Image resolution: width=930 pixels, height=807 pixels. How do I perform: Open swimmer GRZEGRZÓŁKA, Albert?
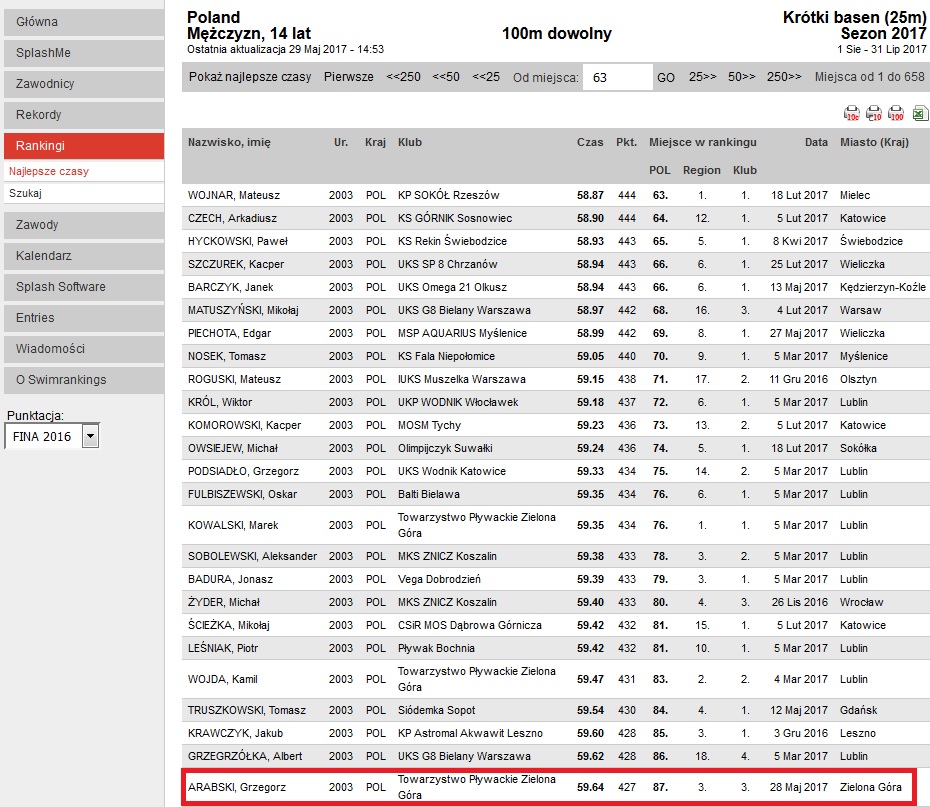point(245,757)
